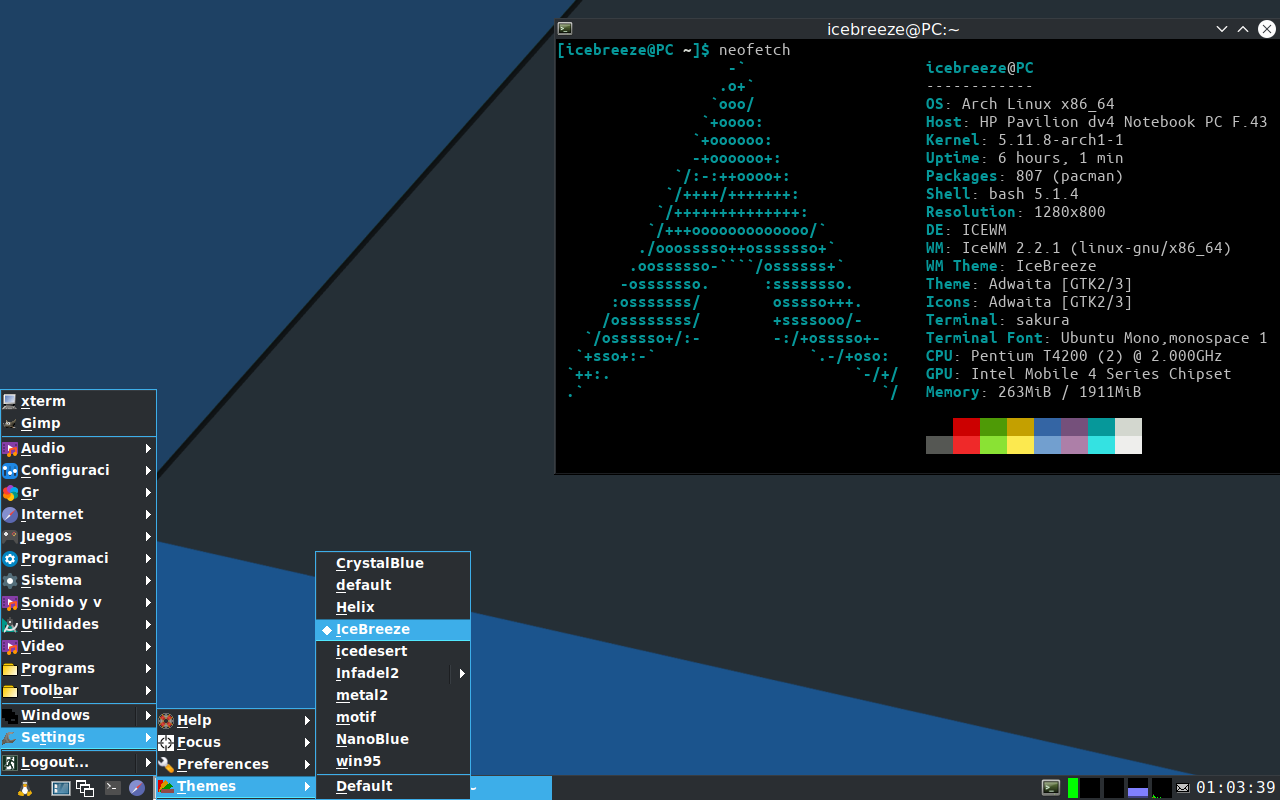The height and width of the screenshot is (800, 1280).
Task: Click the Gimp icon in the menu
Action: (10, 423)
